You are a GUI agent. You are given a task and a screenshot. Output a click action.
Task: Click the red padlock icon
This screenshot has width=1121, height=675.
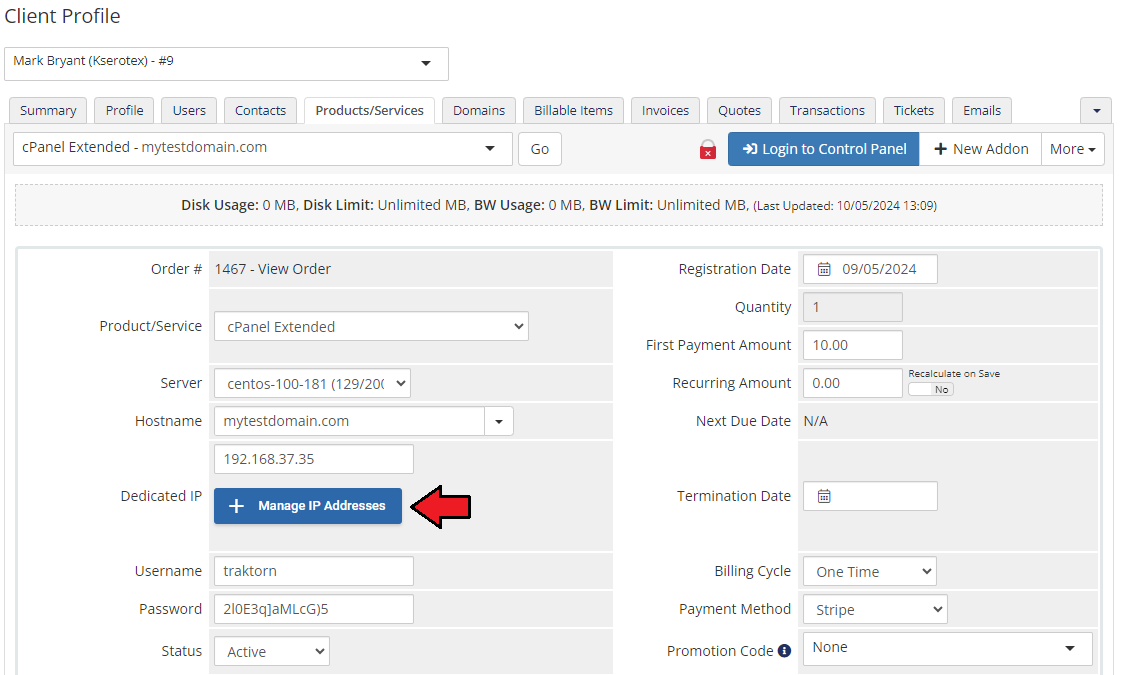[x=707, y=149]
